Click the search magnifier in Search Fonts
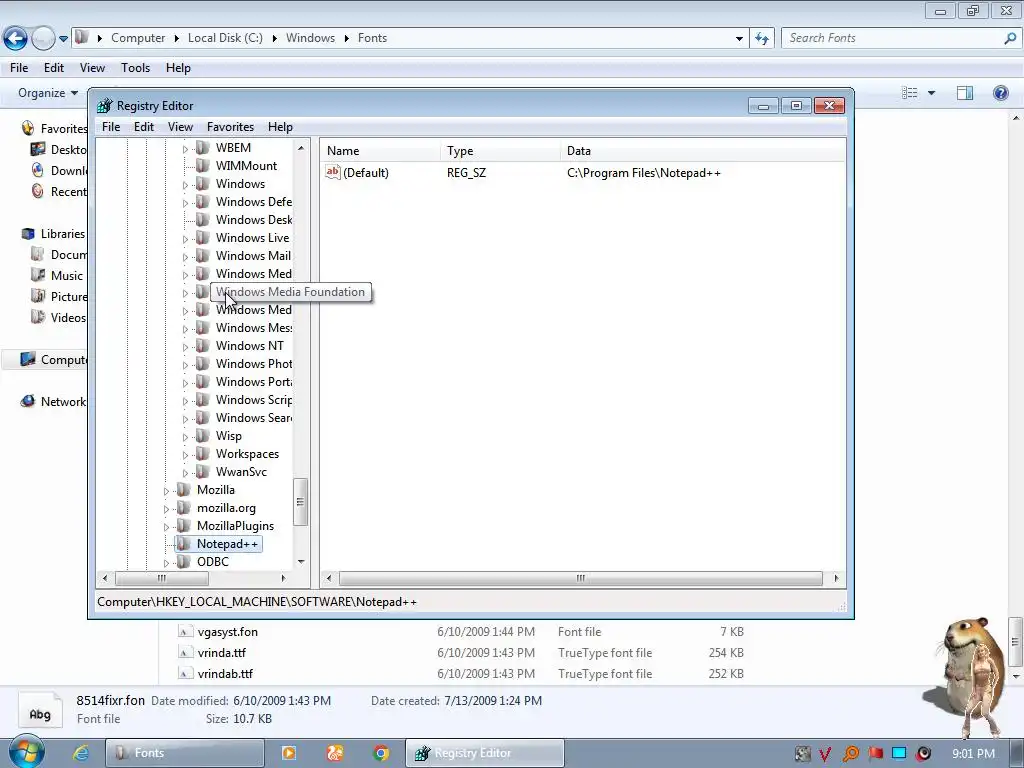The height and width of the screenshot is (768, 1024). [x=1010, y=38]
